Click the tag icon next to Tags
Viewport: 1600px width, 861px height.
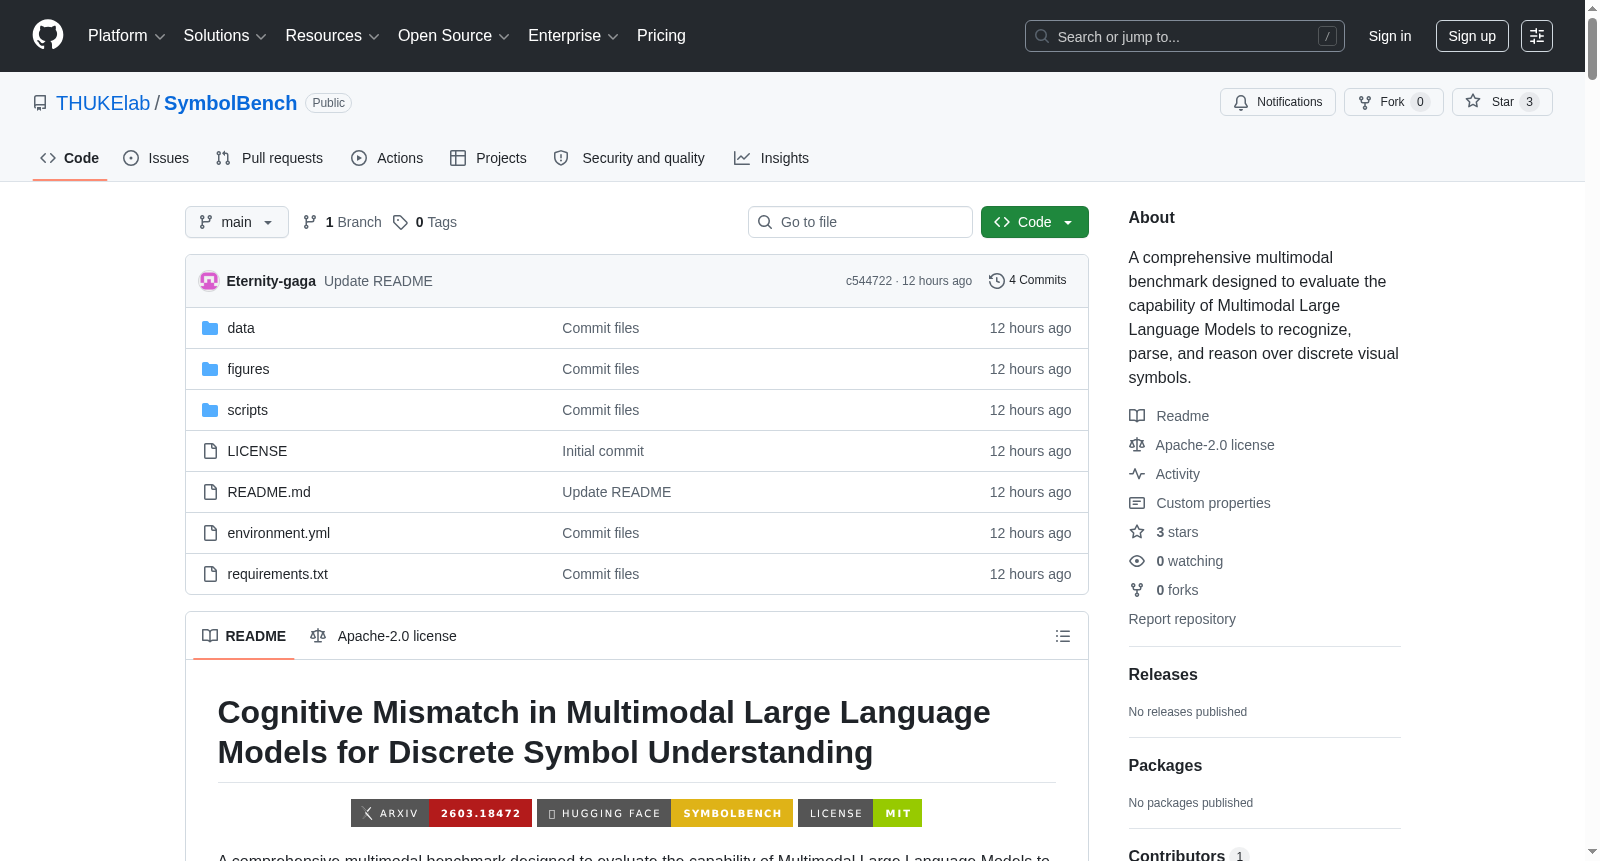pyautogui.click(x=400, y=222)
